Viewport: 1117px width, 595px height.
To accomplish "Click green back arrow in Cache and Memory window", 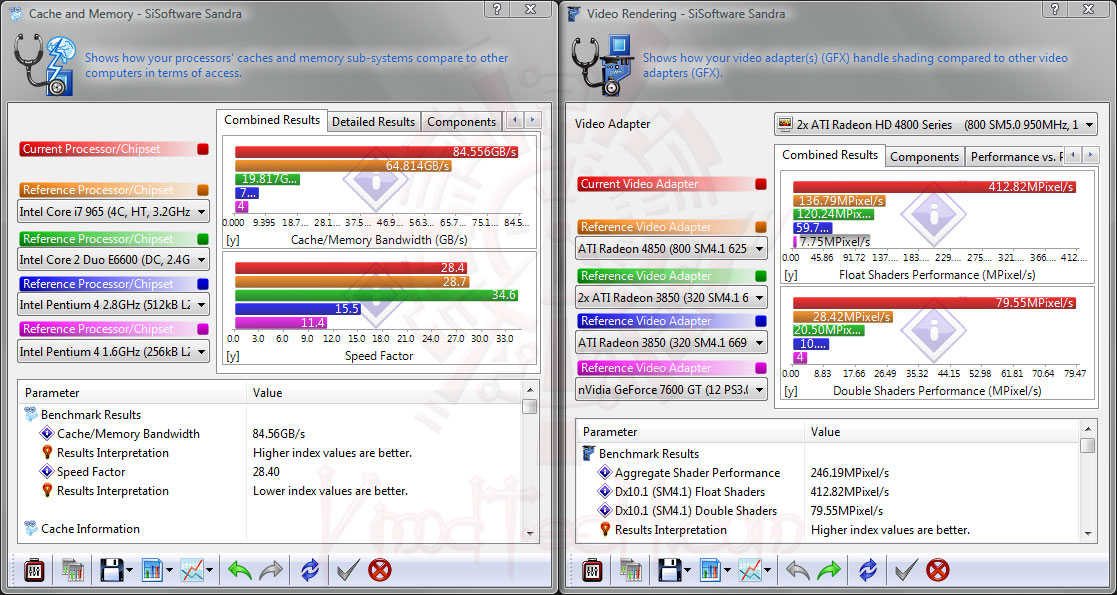I will click(x=240, y=570).
